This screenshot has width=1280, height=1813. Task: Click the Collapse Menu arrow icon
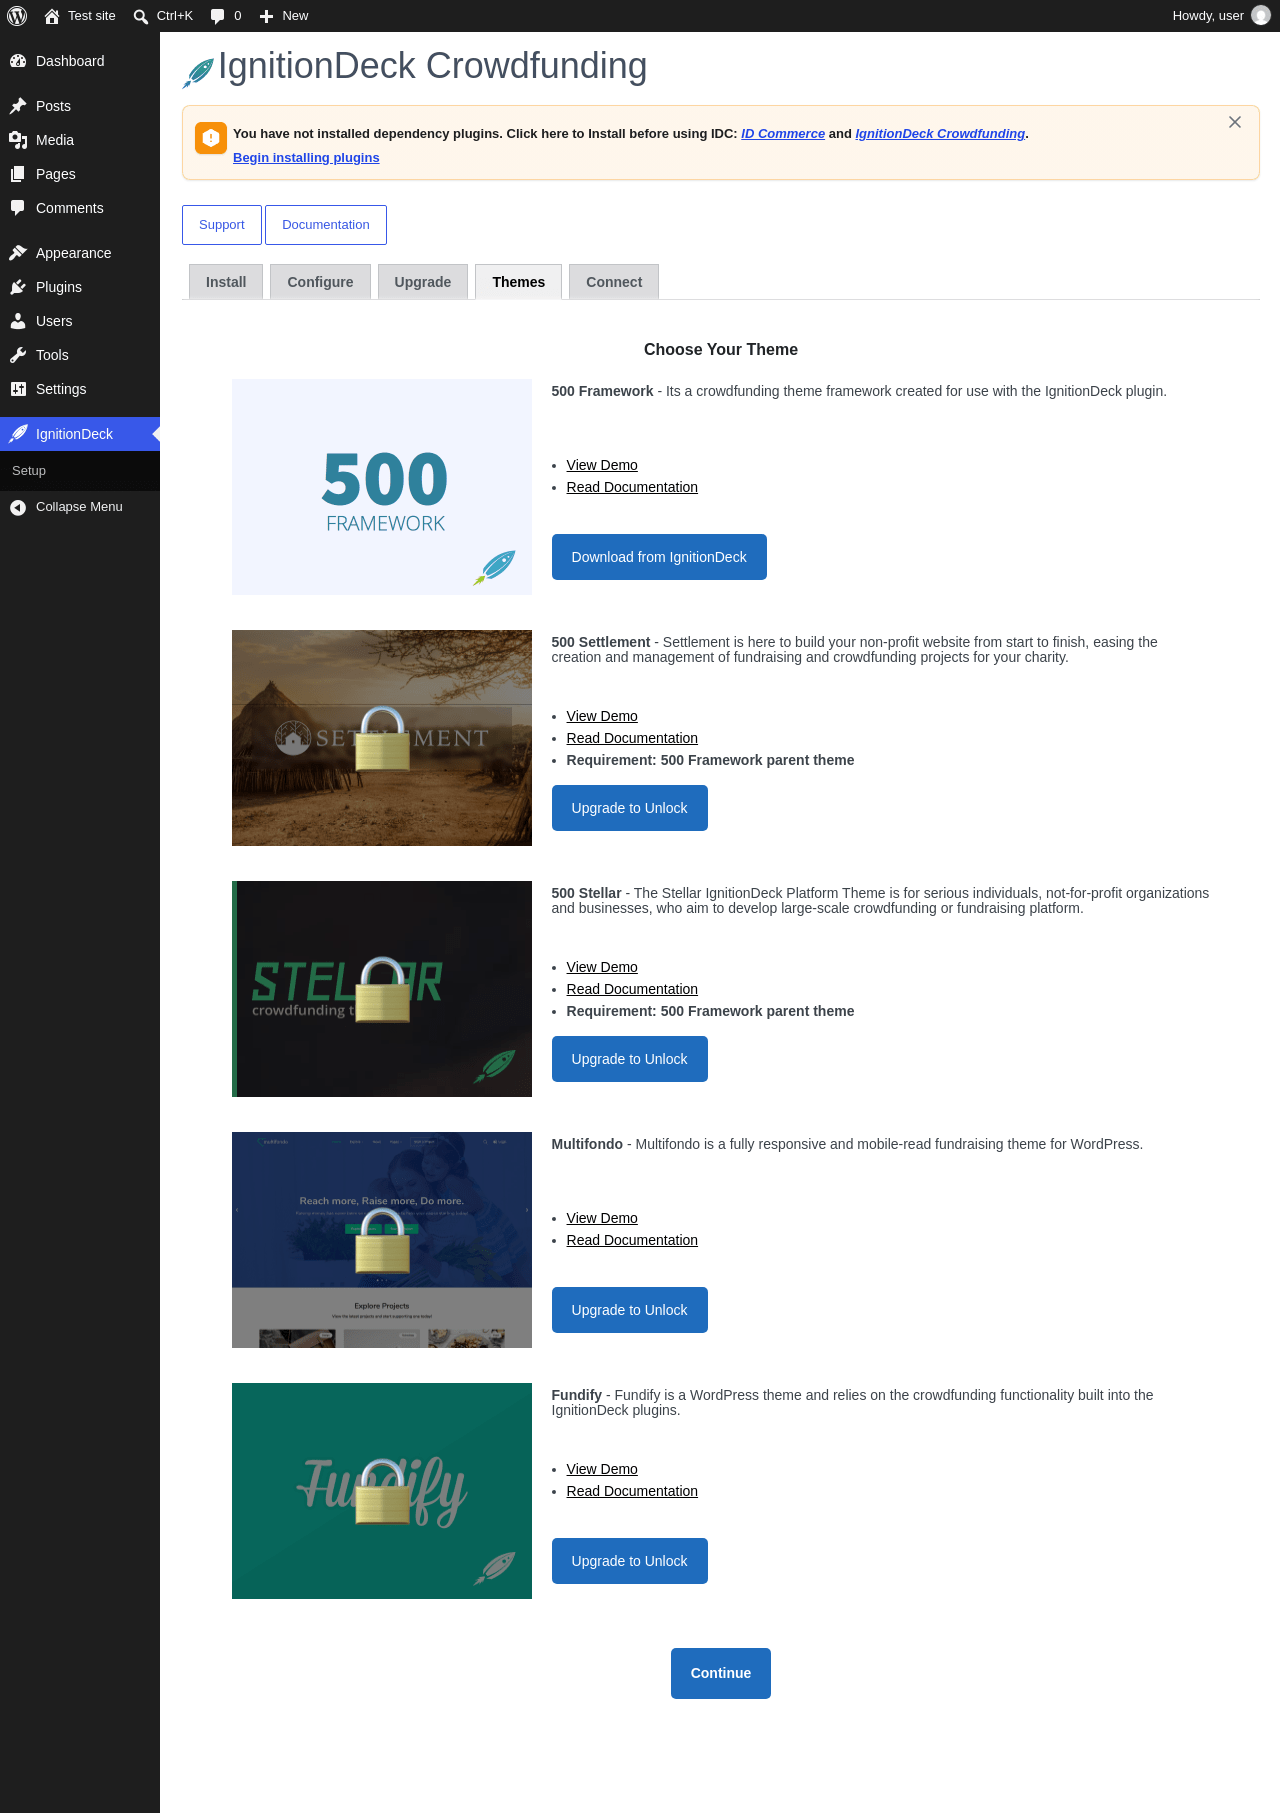pos(18,507)
